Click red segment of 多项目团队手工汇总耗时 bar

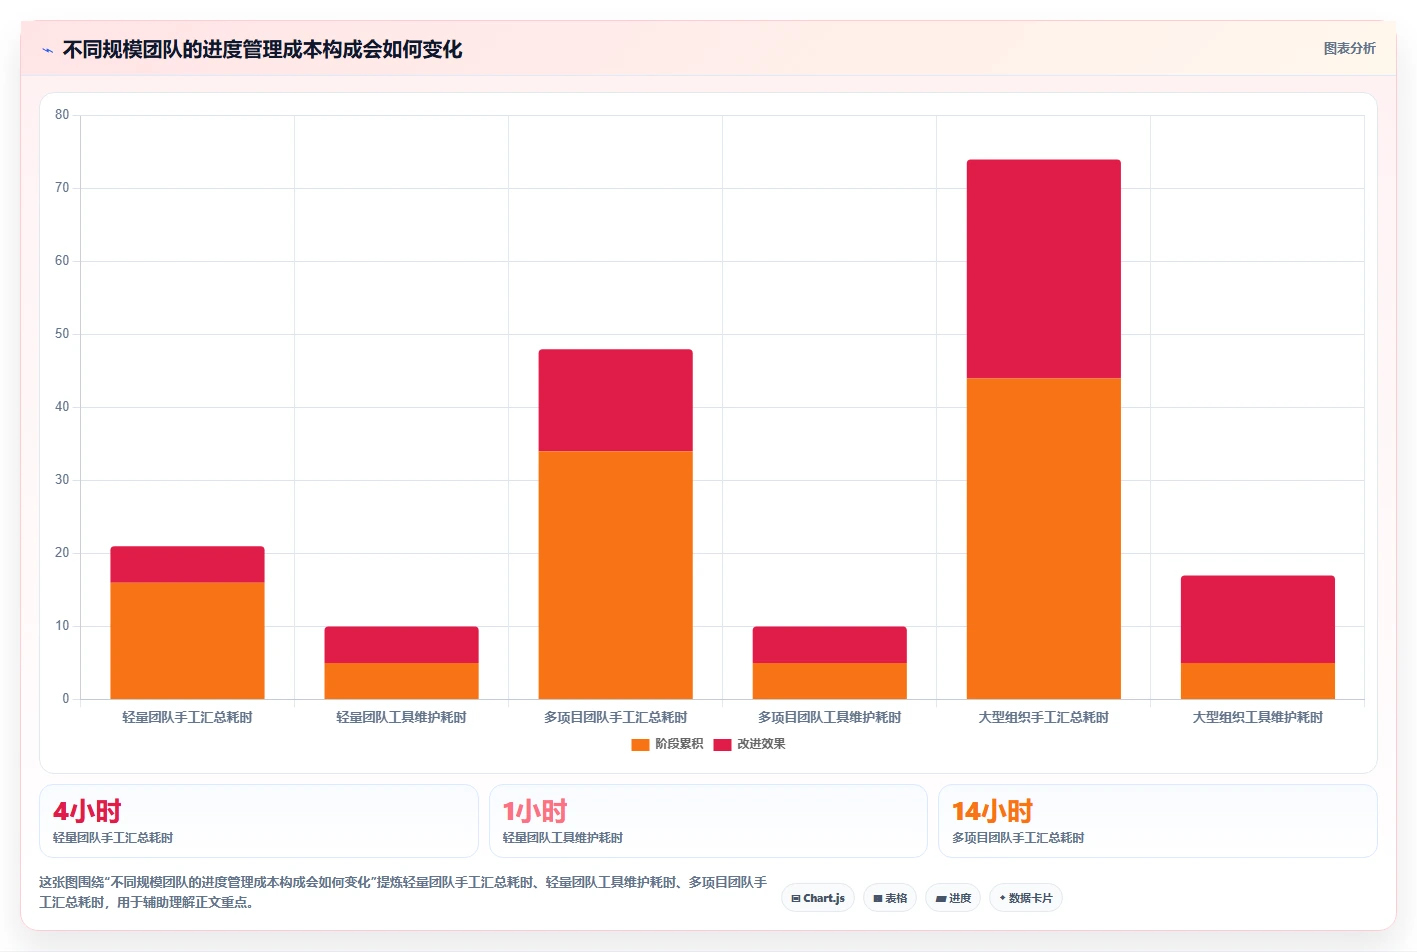(x=615, y=400)
